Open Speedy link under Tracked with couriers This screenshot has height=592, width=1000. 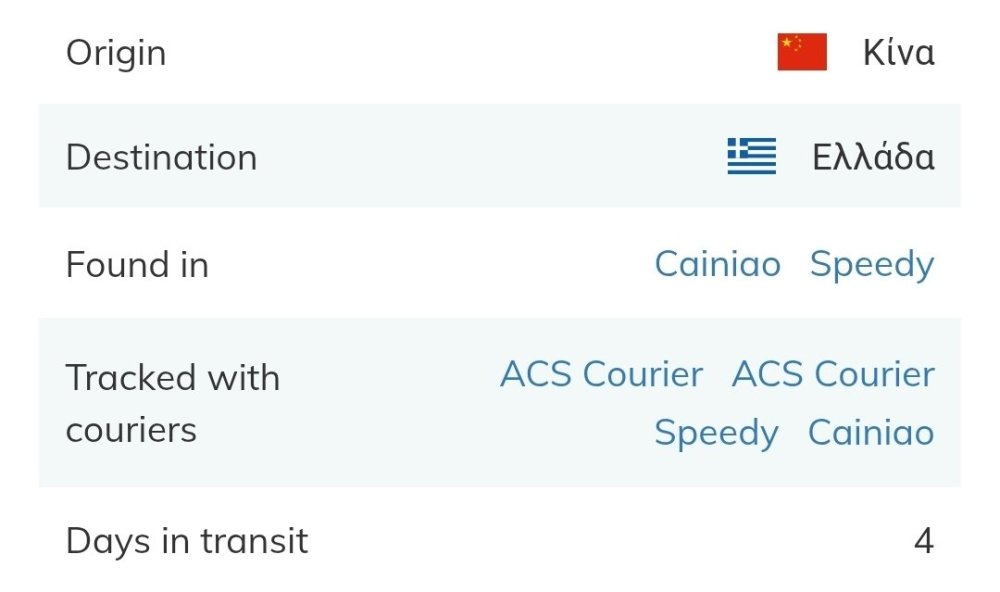tap(716, 433)
